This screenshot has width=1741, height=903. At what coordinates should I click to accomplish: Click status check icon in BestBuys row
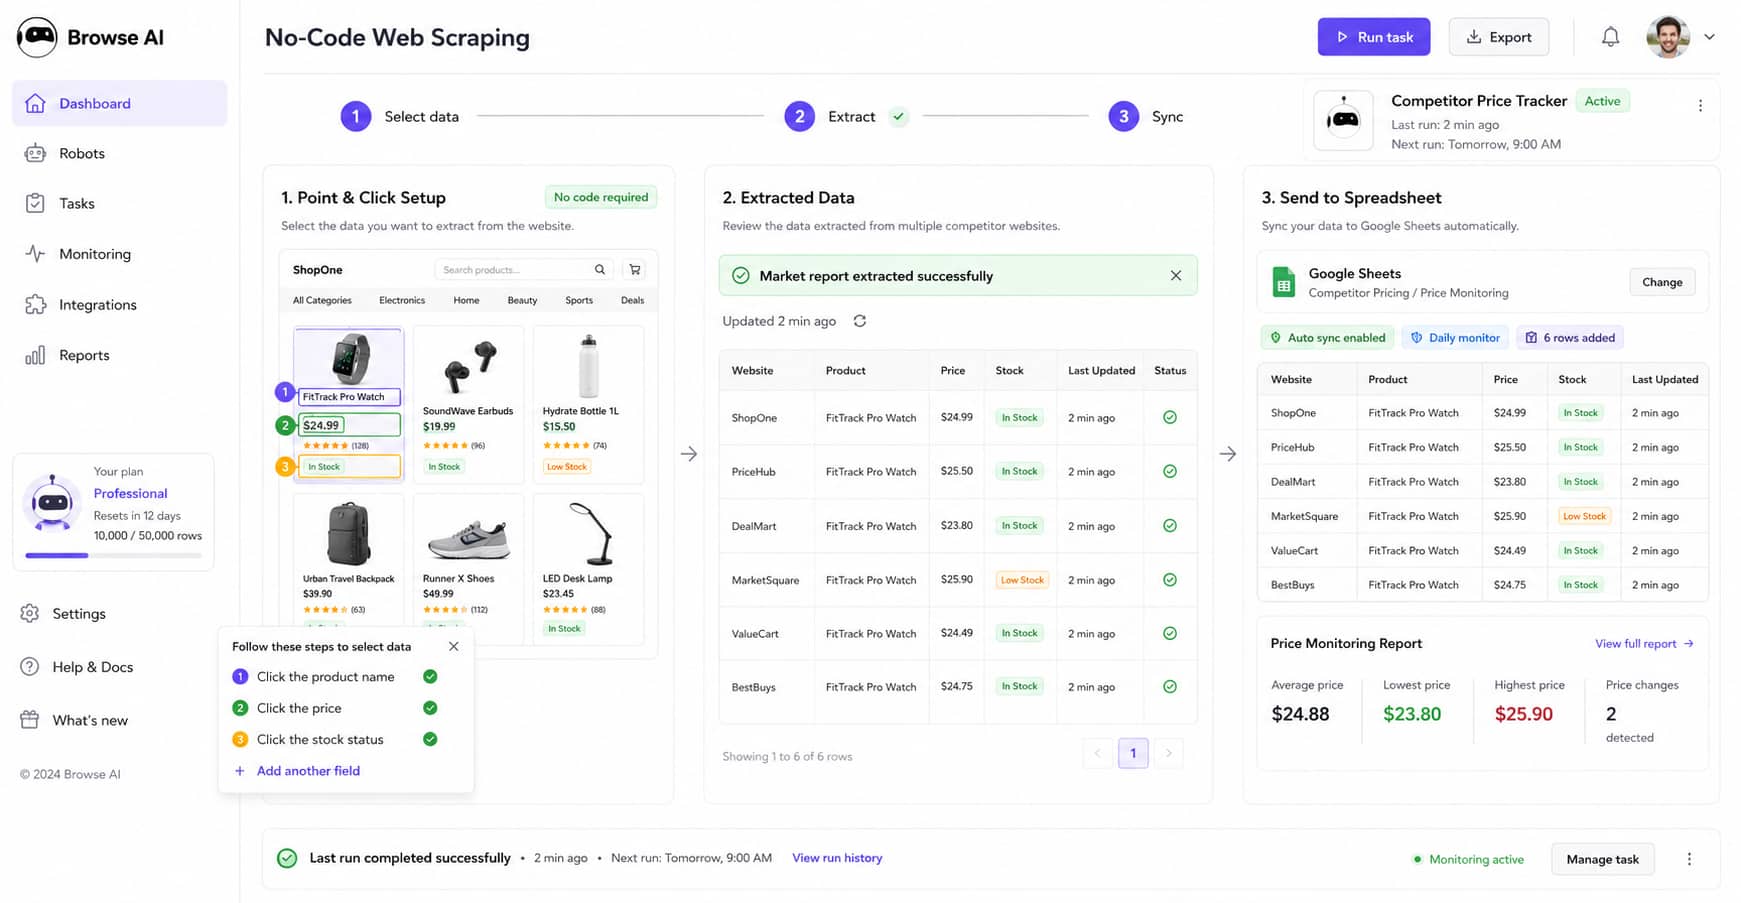pyautogui.click(x=1170, y=687)
